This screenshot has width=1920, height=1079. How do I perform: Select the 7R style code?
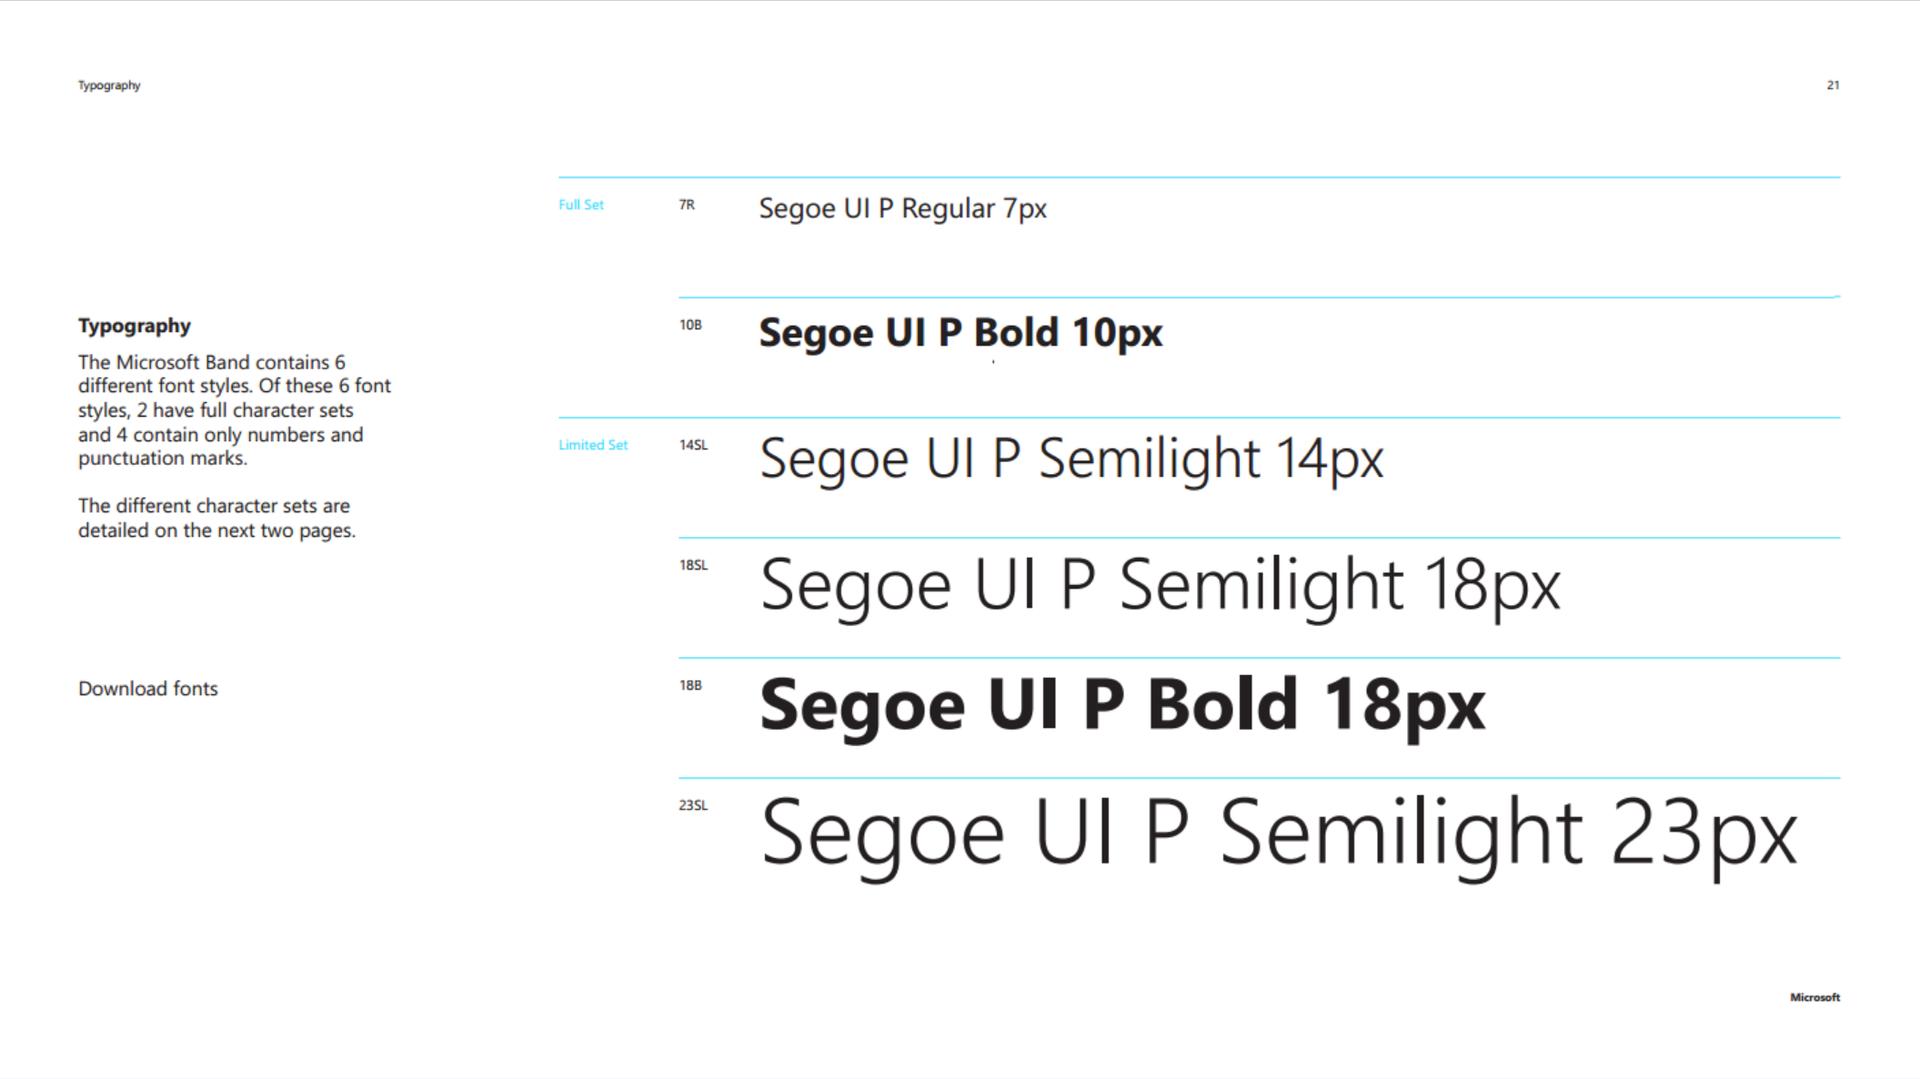click(686, 204)
